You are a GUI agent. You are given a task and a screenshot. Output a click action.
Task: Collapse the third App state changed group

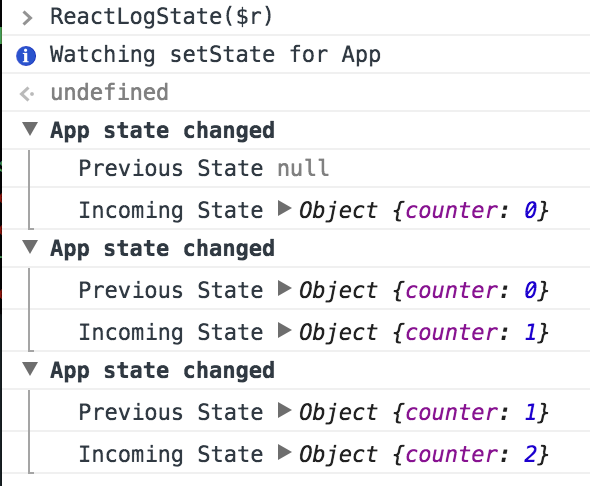[30, 369]
